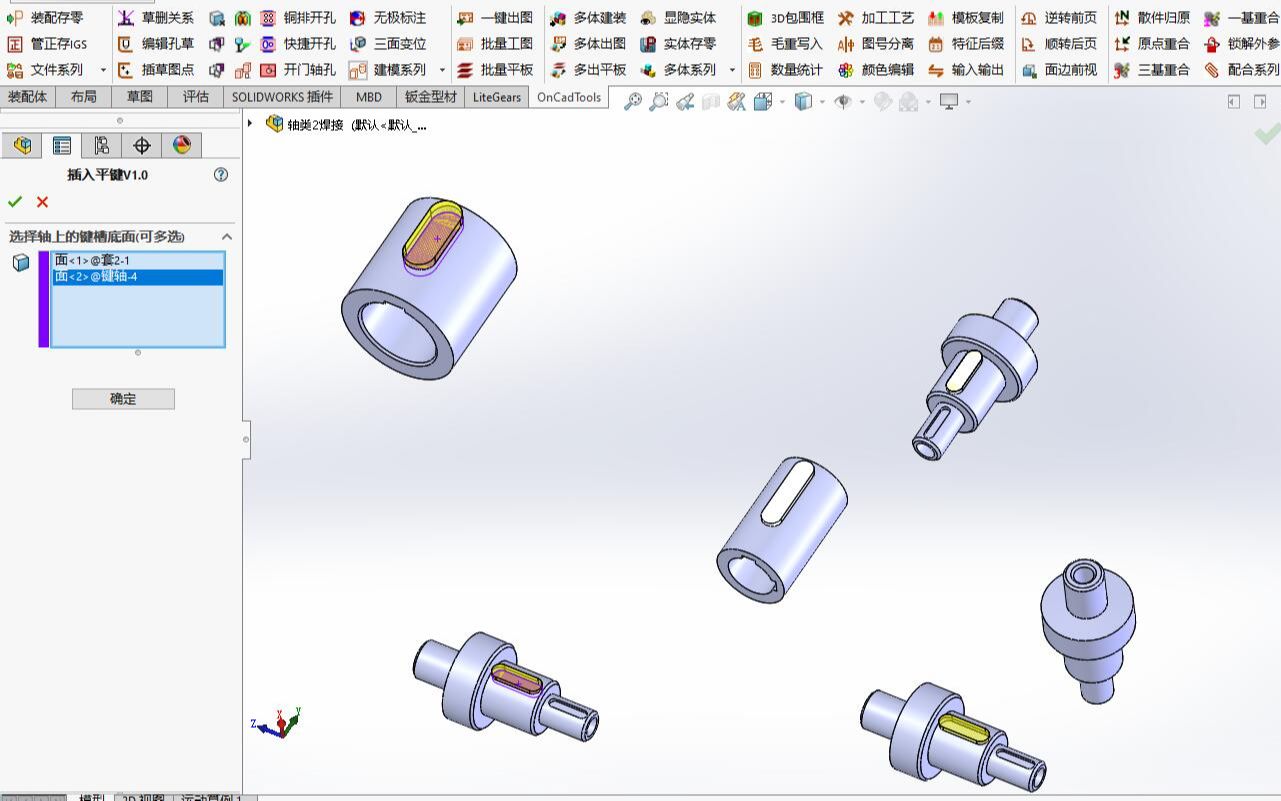Click the 顺转后页 tool
This screenshot has width=1281, height=801.
click(1059, 43)
